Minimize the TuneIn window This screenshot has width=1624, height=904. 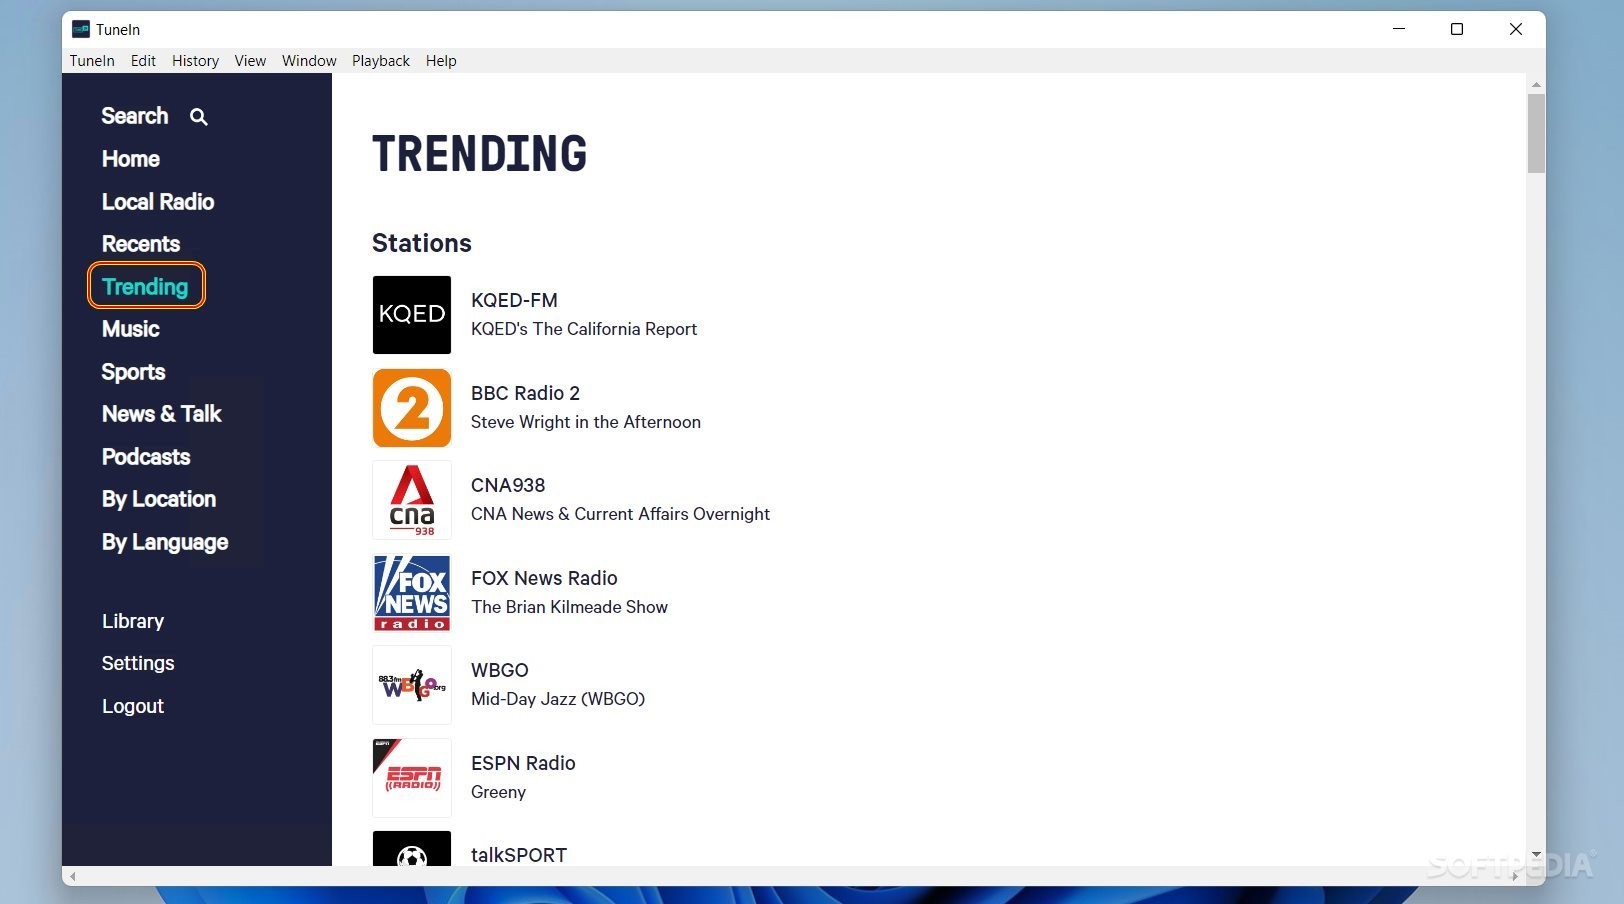(1399, 29)
